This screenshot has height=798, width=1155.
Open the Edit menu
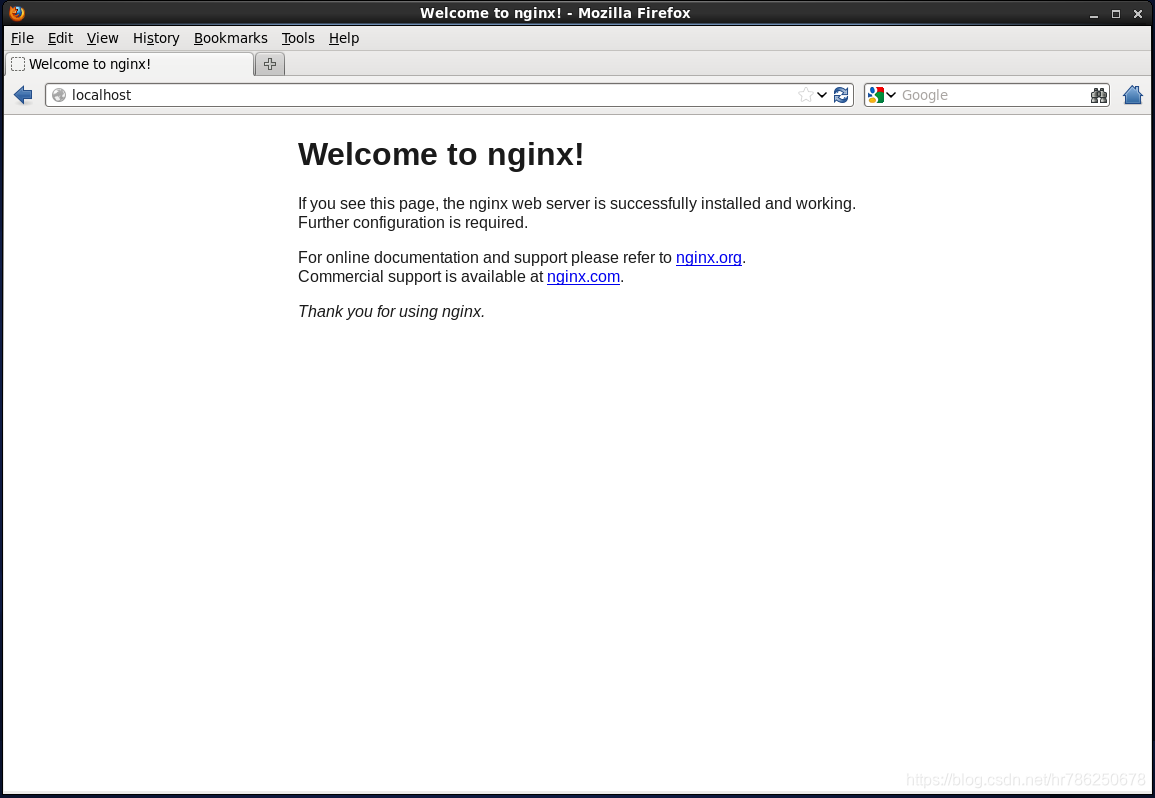(60, 38)
